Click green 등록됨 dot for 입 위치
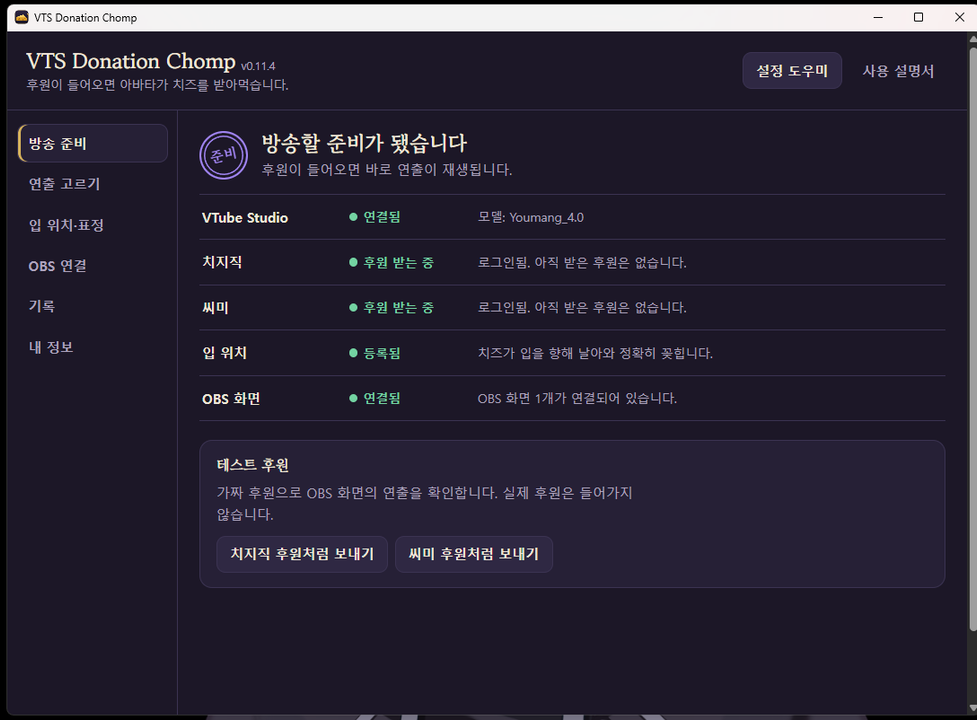The image size is (977, 720). 353,353
